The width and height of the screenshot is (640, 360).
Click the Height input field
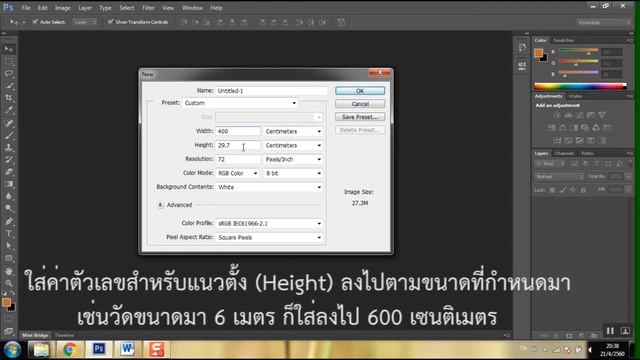[x=238, y=145]
